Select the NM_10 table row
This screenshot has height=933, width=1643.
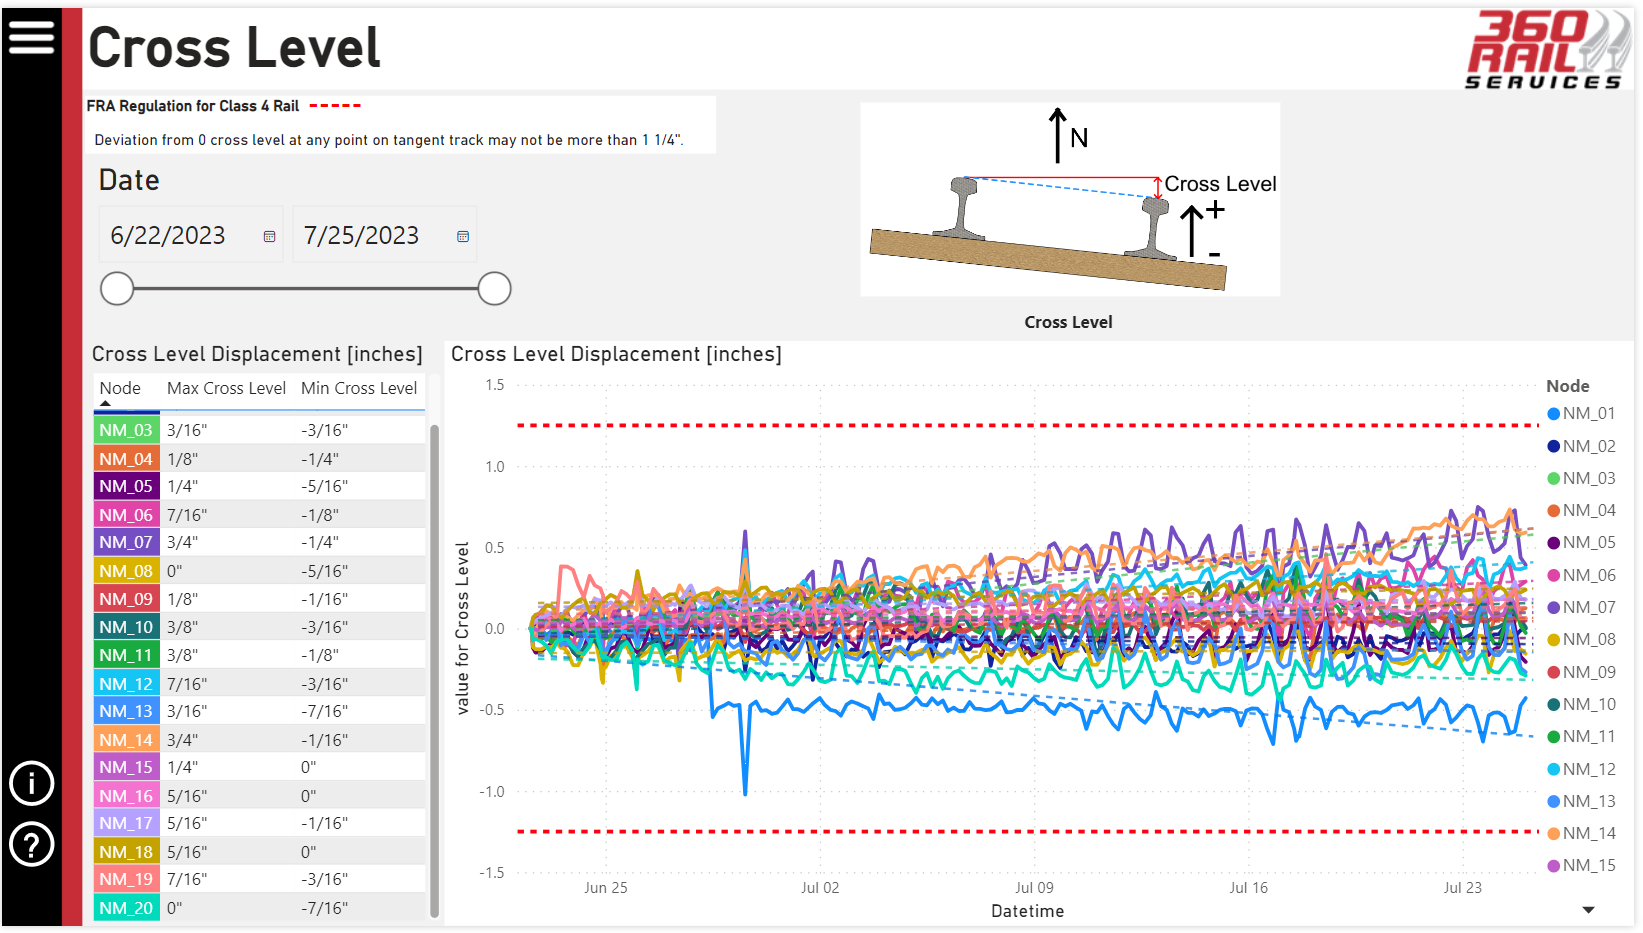tap(260, 627)
